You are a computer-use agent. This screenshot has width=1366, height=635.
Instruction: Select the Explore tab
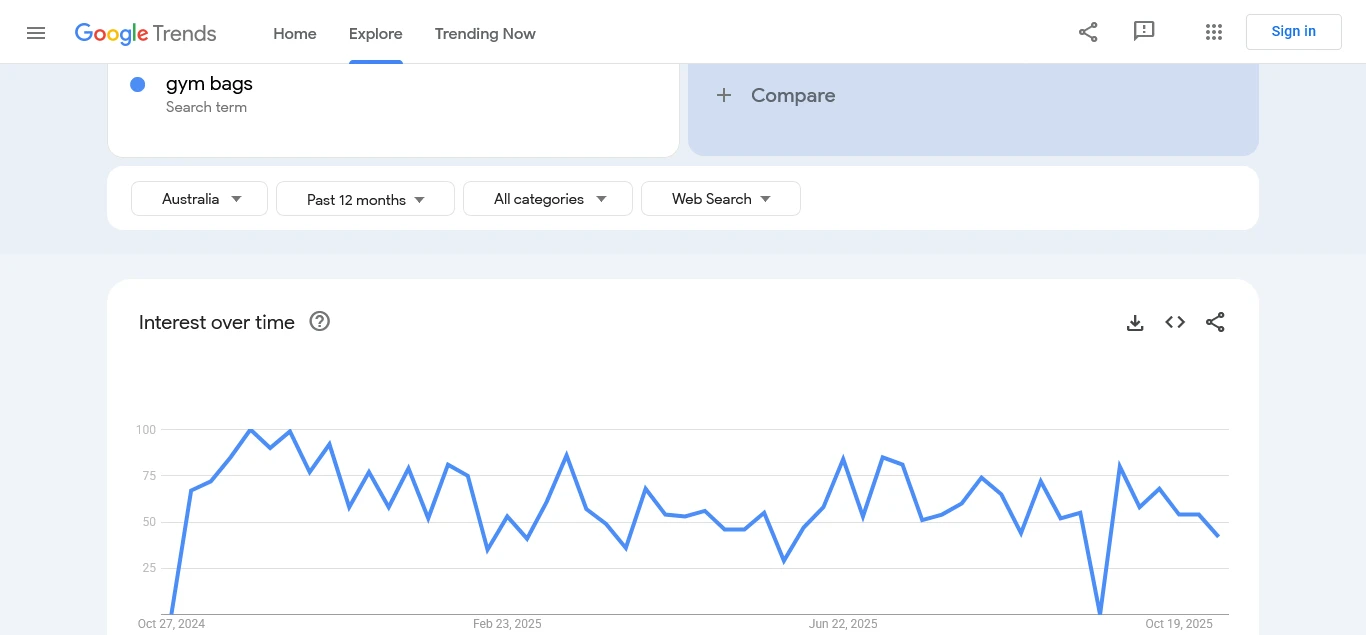(x=376, y=34)
